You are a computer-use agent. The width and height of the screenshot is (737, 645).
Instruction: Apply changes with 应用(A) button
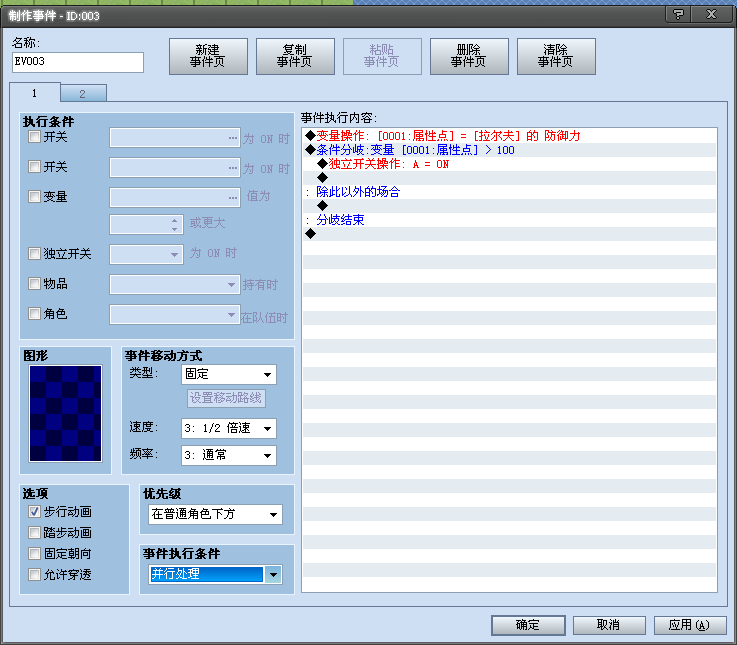(x=690, y=625)
